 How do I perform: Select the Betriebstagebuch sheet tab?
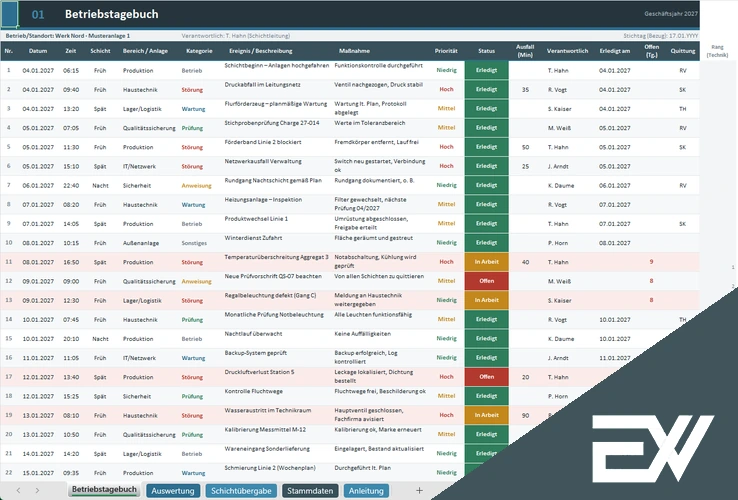(x=104, y=490)
